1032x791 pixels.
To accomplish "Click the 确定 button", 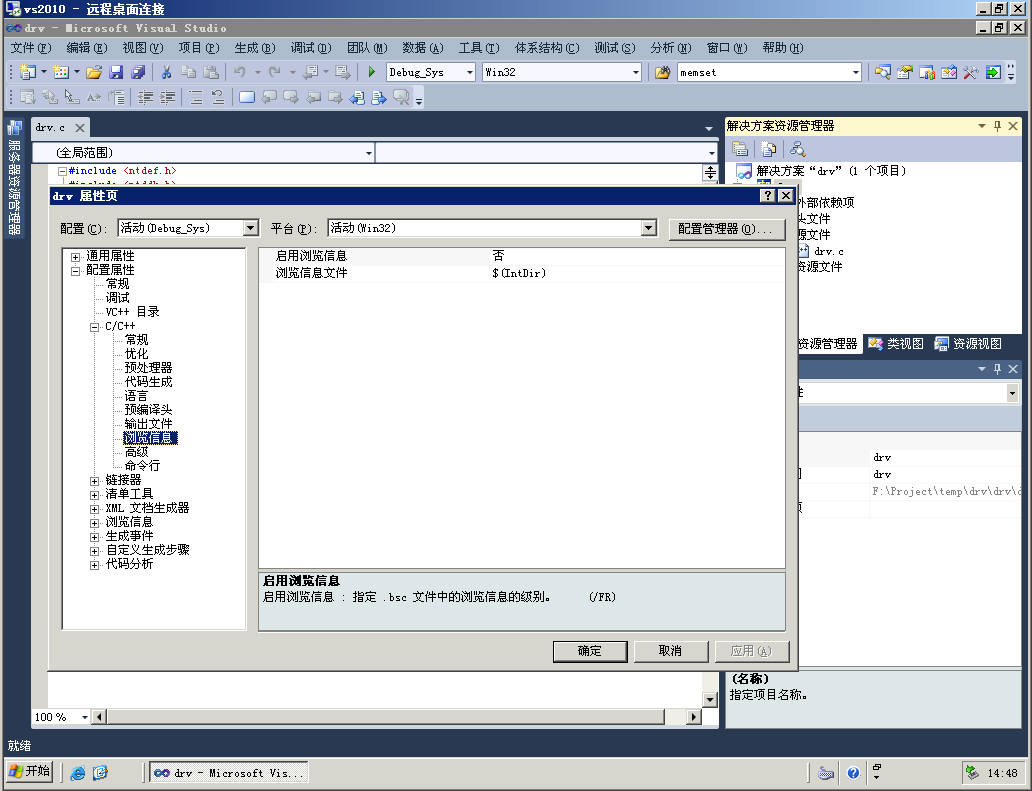I will tap(590, 651).
